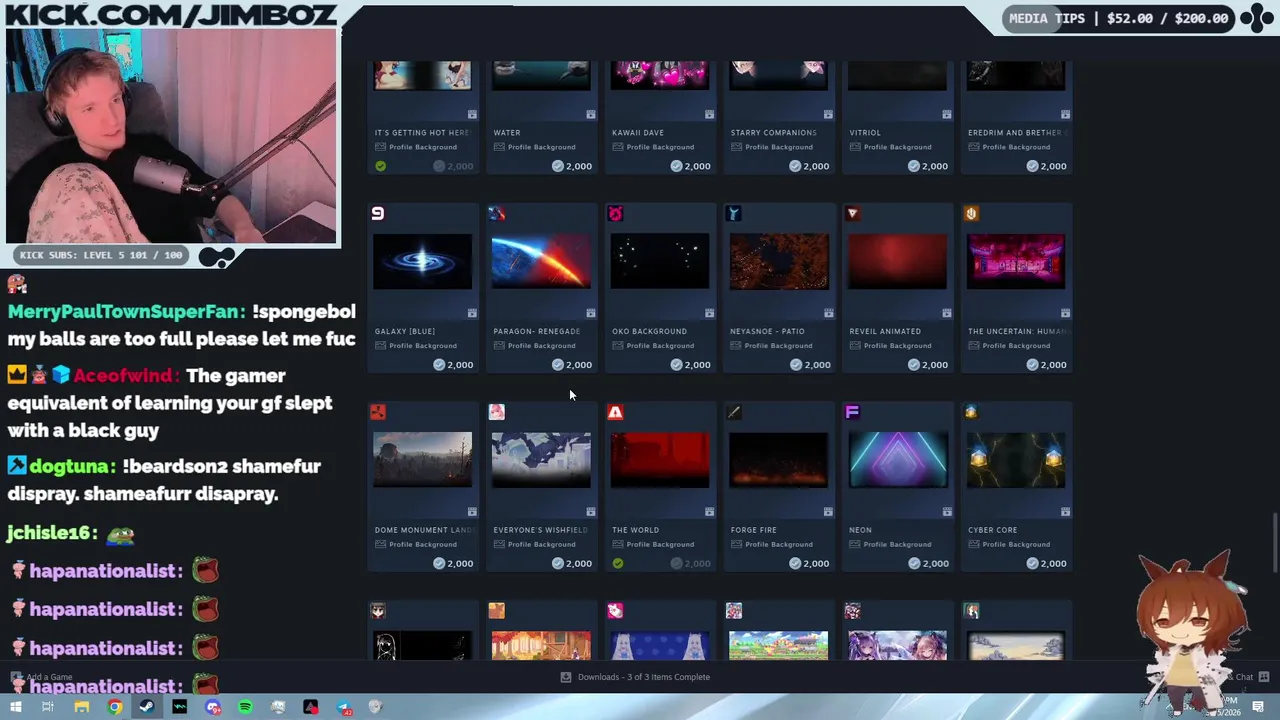Open Spotify from the taskbar
This screenshot has width=1280, height=720.
(246, 708)
